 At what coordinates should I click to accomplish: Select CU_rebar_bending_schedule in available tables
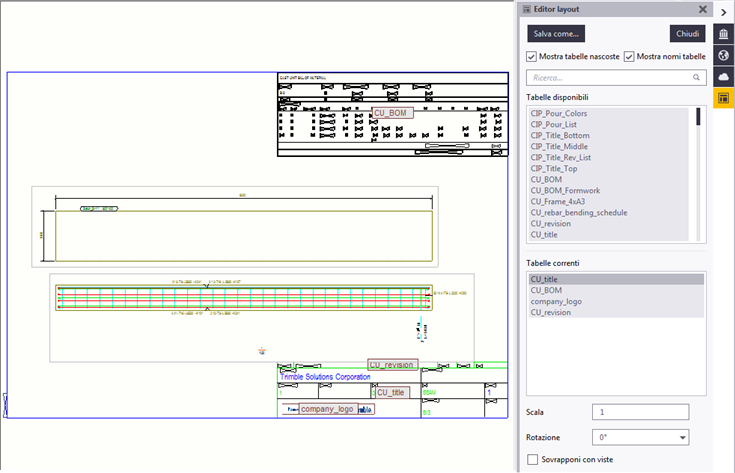pyautogui.click(x=580, y=212)
